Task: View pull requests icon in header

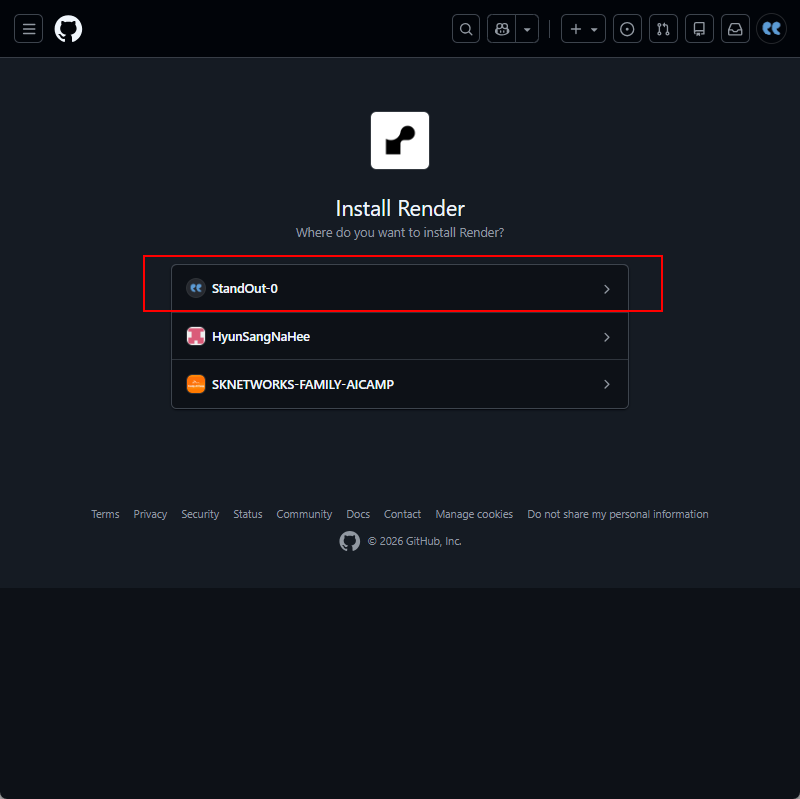Action: (x=663, y=29)
